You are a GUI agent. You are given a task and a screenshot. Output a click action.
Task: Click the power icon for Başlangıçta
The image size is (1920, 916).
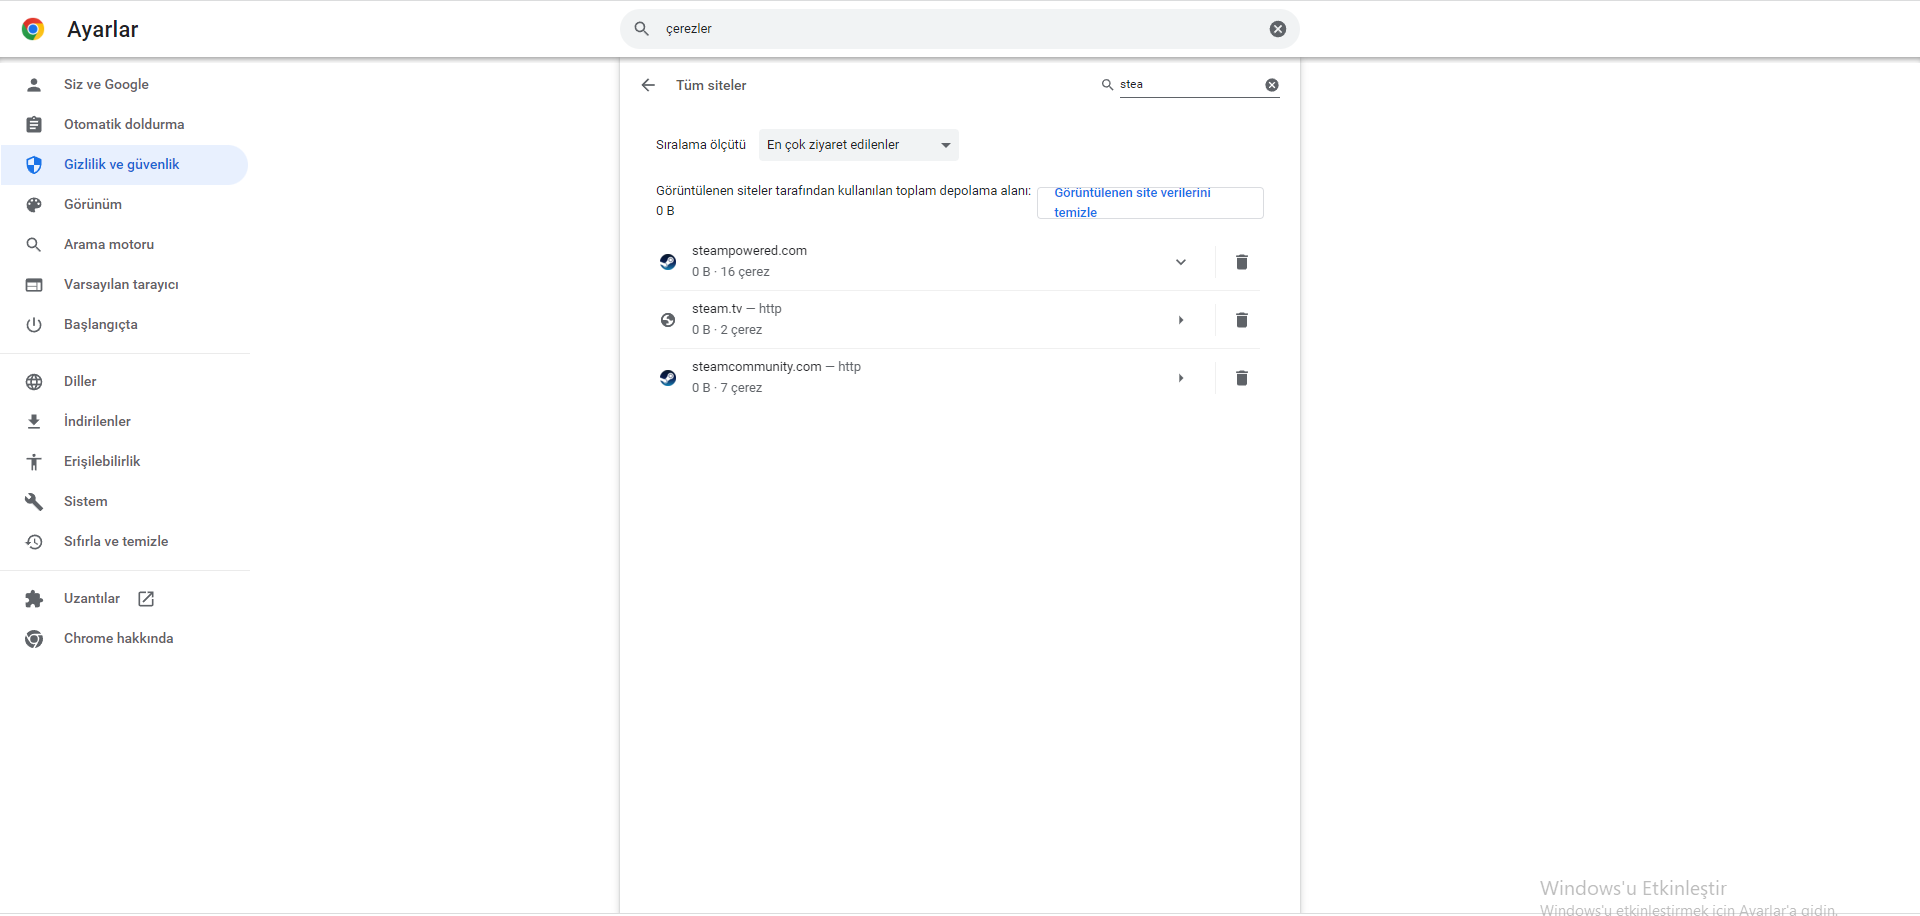[34, 325]
